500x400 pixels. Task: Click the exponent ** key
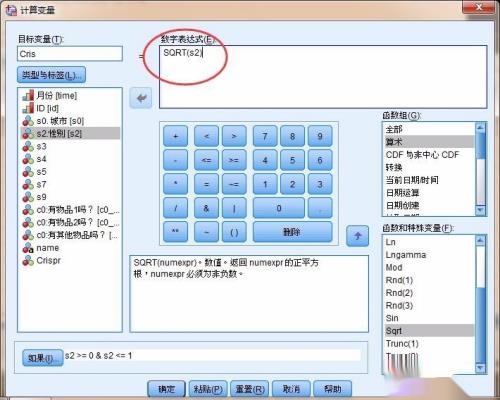pos(175,232)
